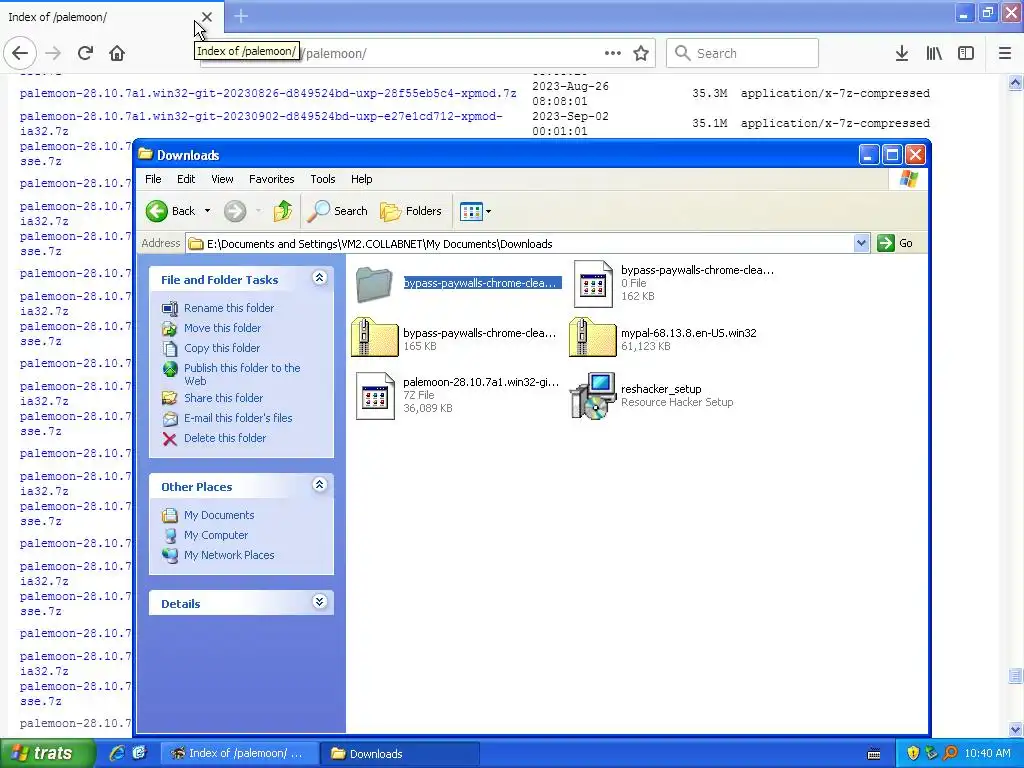Open the 20230826 xpmod.7z download link
1024x768 pixels.
[x=268, y=93]
